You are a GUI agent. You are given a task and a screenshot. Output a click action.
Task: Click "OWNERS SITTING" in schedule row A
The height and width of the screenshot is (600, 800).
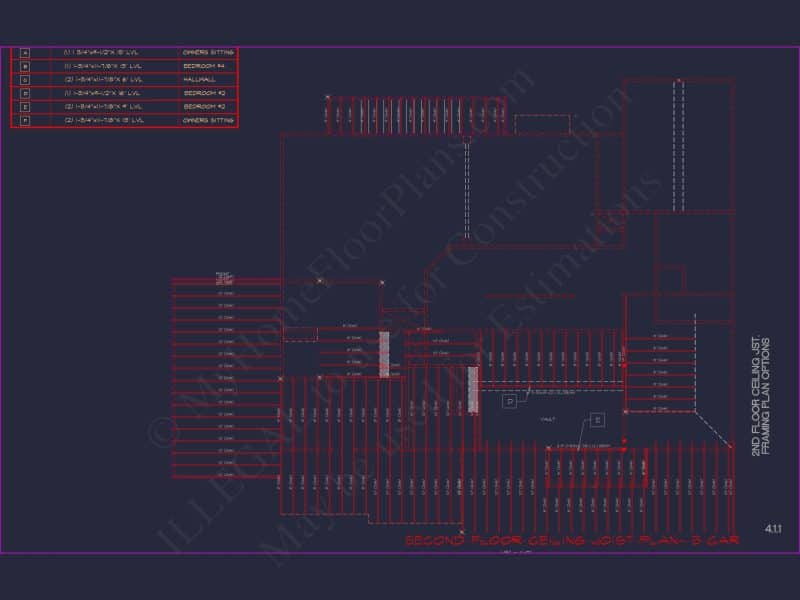(208, 53)
